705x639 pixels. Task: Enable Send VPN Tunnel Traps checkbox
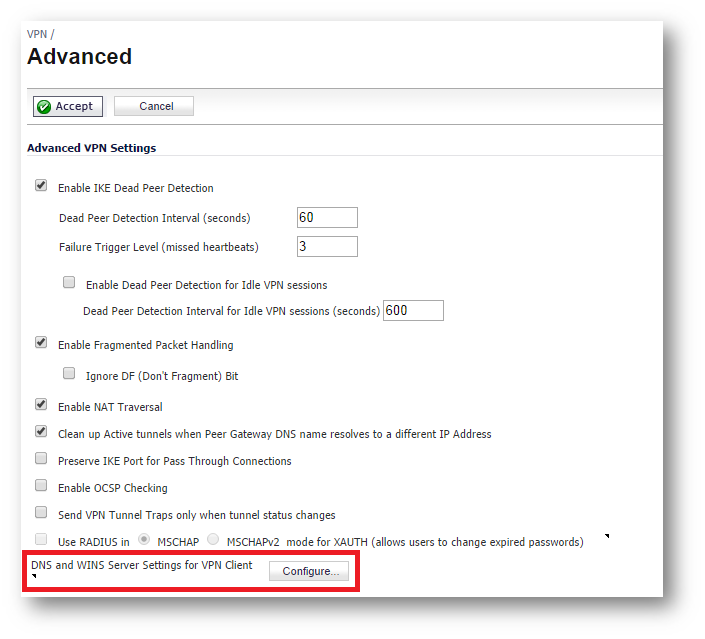[x=41, y=513]
